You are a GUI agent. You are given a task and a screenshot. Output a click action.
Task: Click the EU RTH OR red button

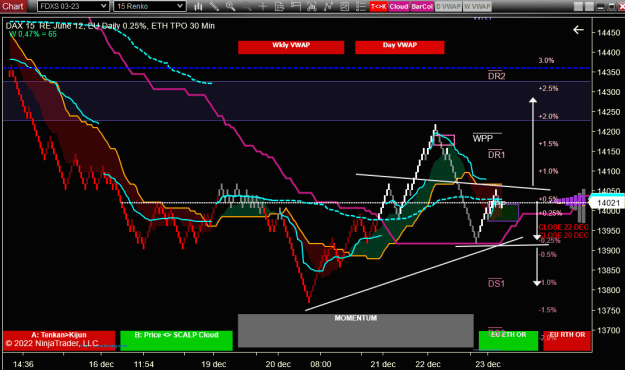point(567,340)
